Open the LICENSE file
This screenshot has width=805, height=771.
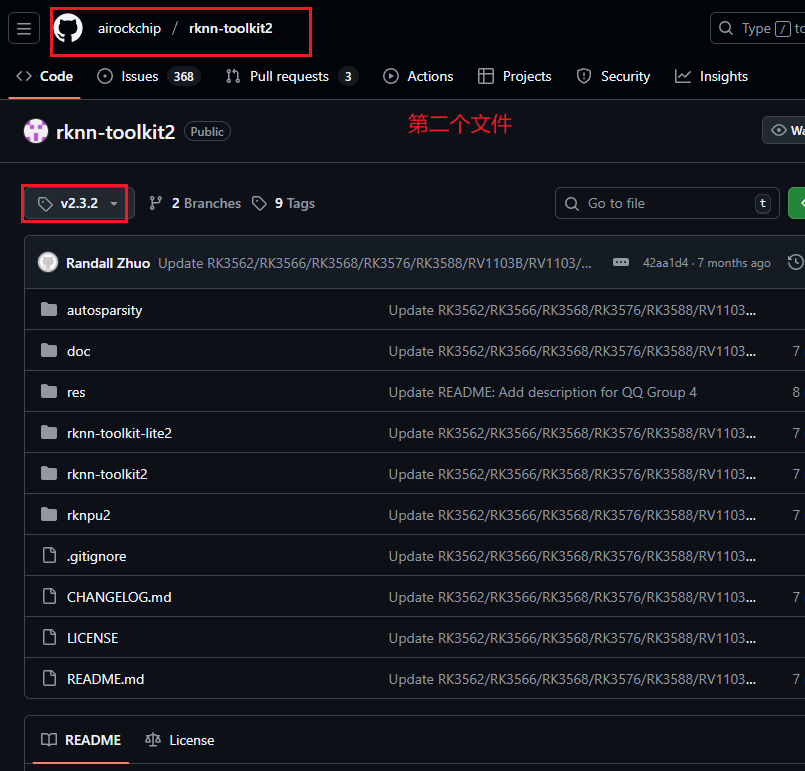tap(92, 638)
